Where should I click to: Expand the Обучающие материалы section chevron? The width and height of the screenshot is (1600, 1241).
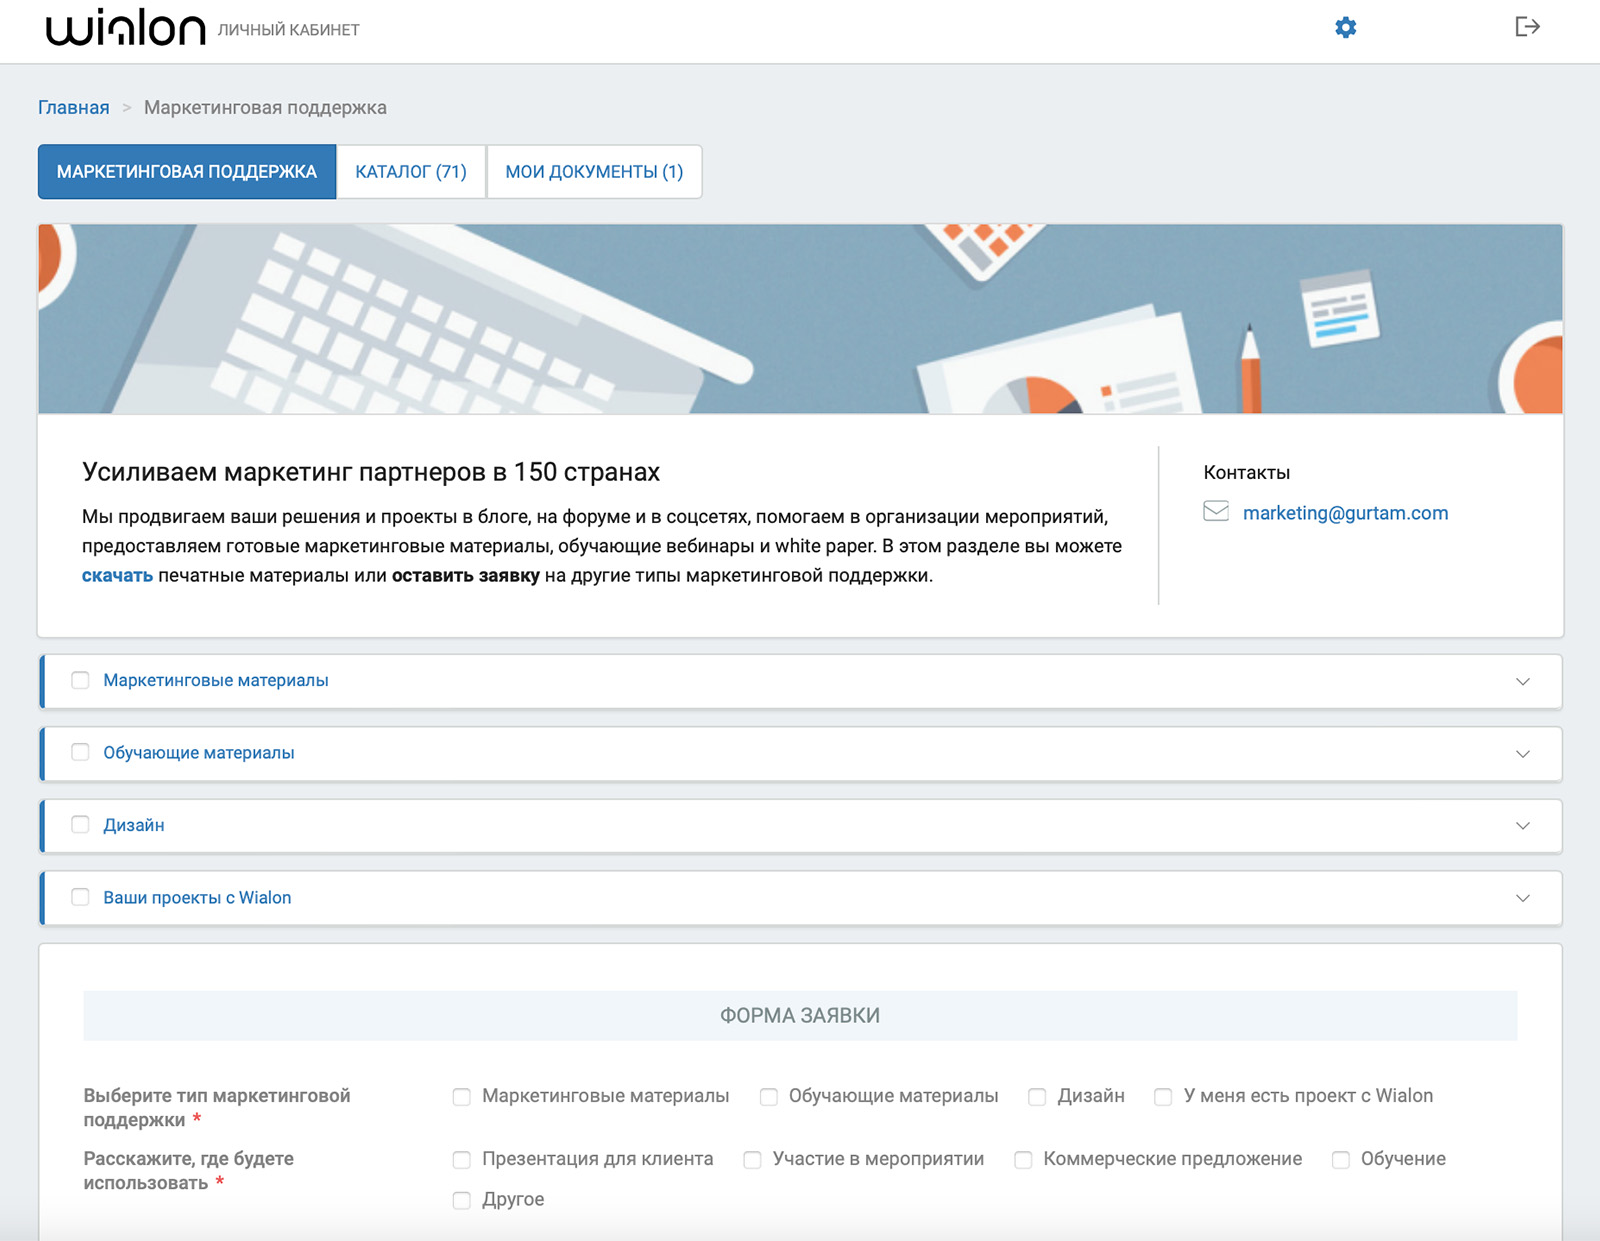pyautogui.click(x=1522, y=754)
